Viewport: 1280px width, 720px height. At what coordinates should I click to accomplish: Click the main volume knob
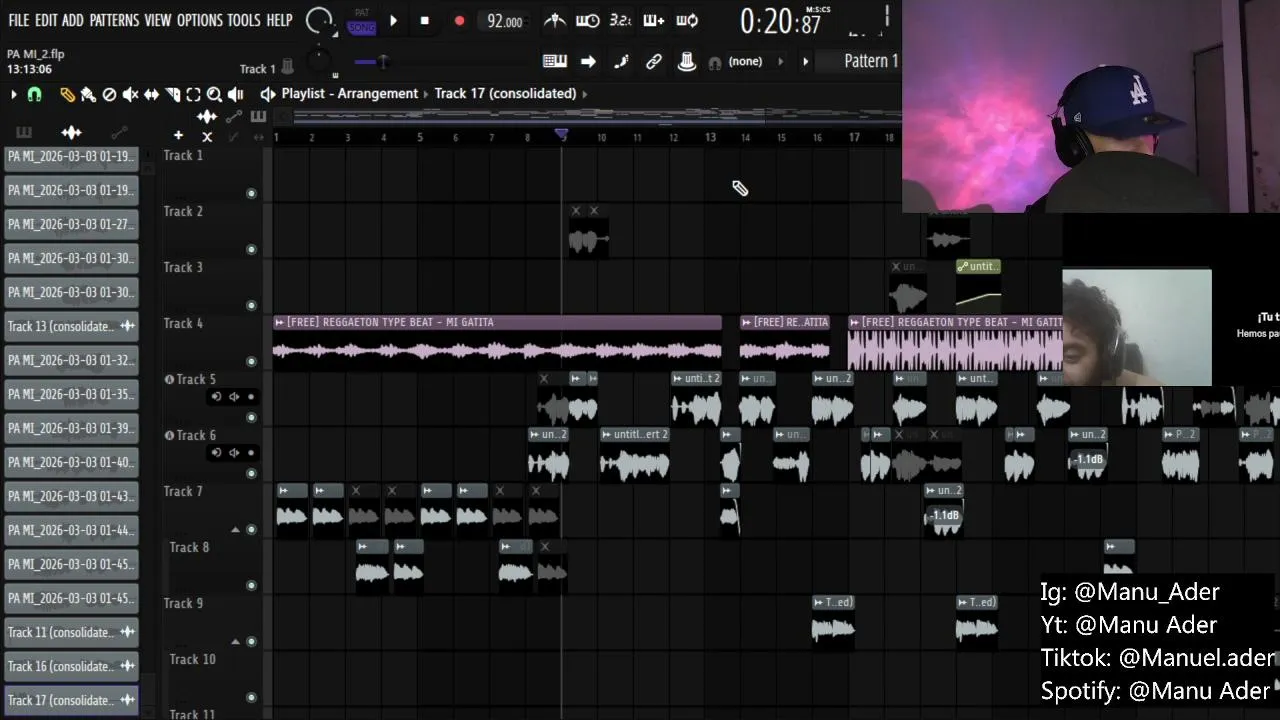click(319, 20)
